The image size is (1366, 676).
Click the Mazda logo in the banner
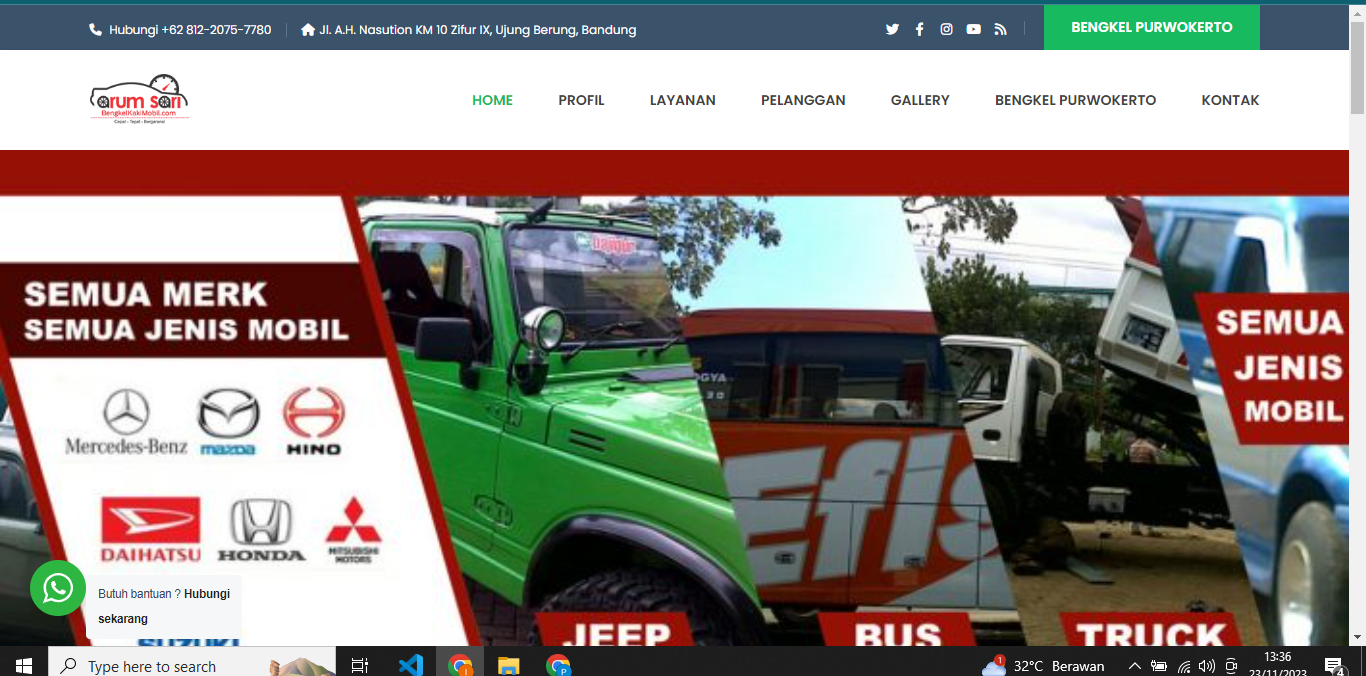(x=228, y=422)
